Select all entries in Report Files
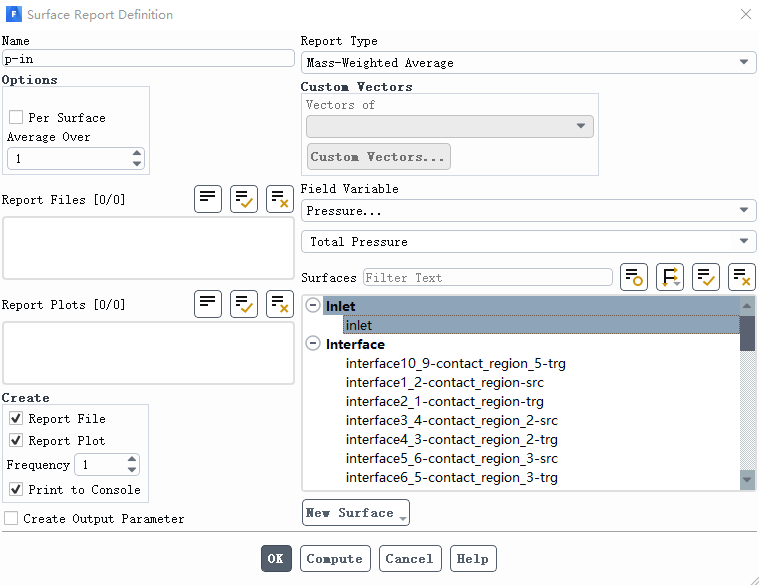 tap(244, 199)
